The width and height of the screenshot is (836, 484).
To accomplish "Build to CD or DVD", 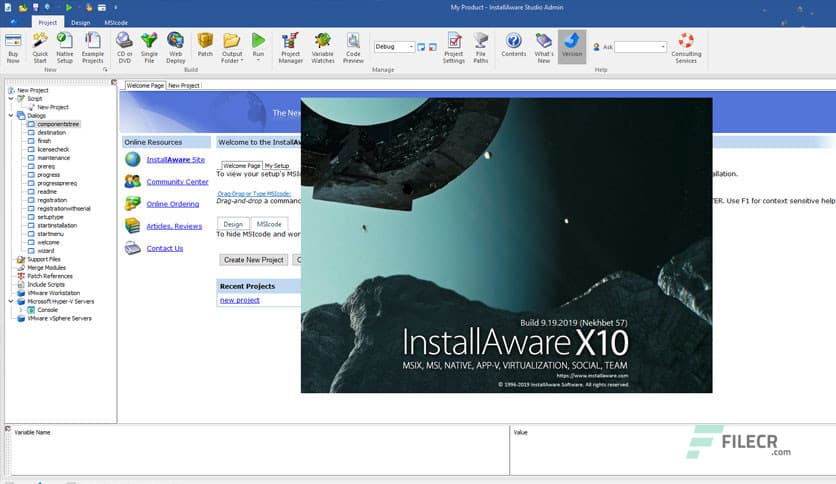I will pos(124,47).
